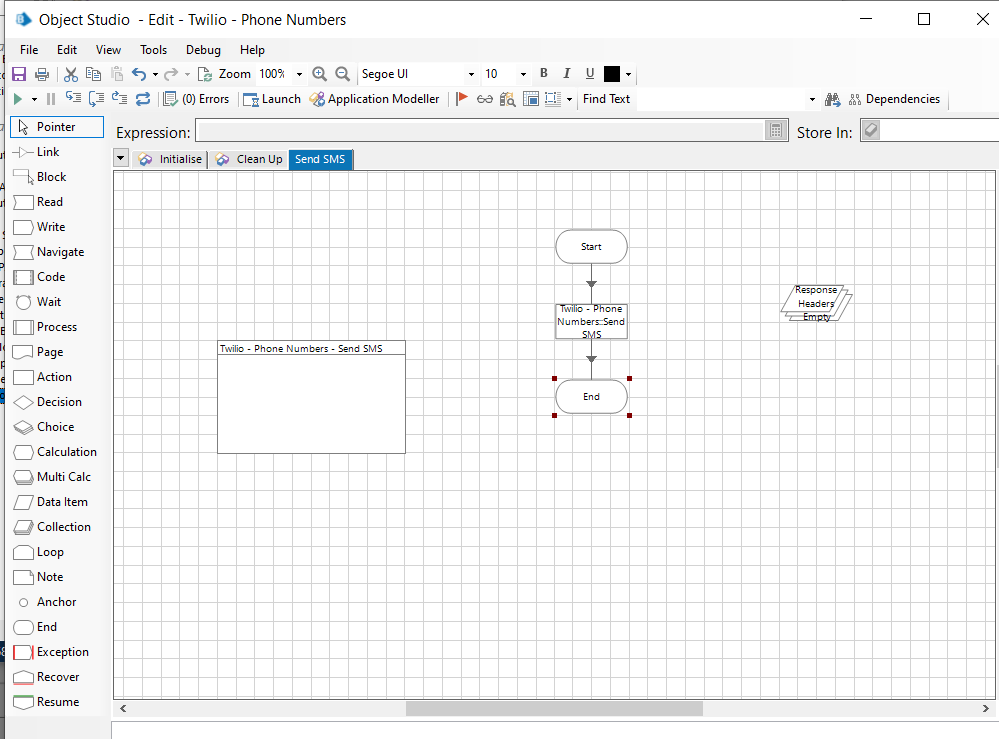
Task: Toggle Bold text formatting
Action: tap(544, 73)
